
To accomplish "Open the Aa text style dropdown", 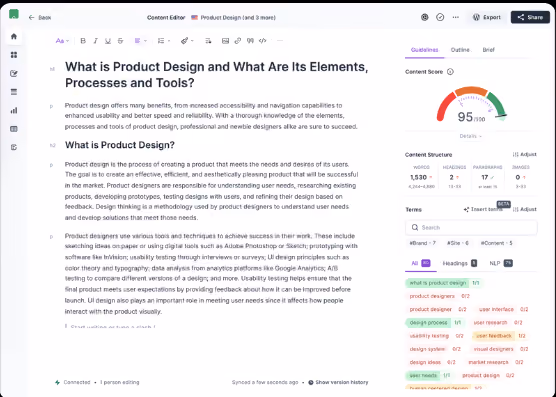I will tap(62, 41).
